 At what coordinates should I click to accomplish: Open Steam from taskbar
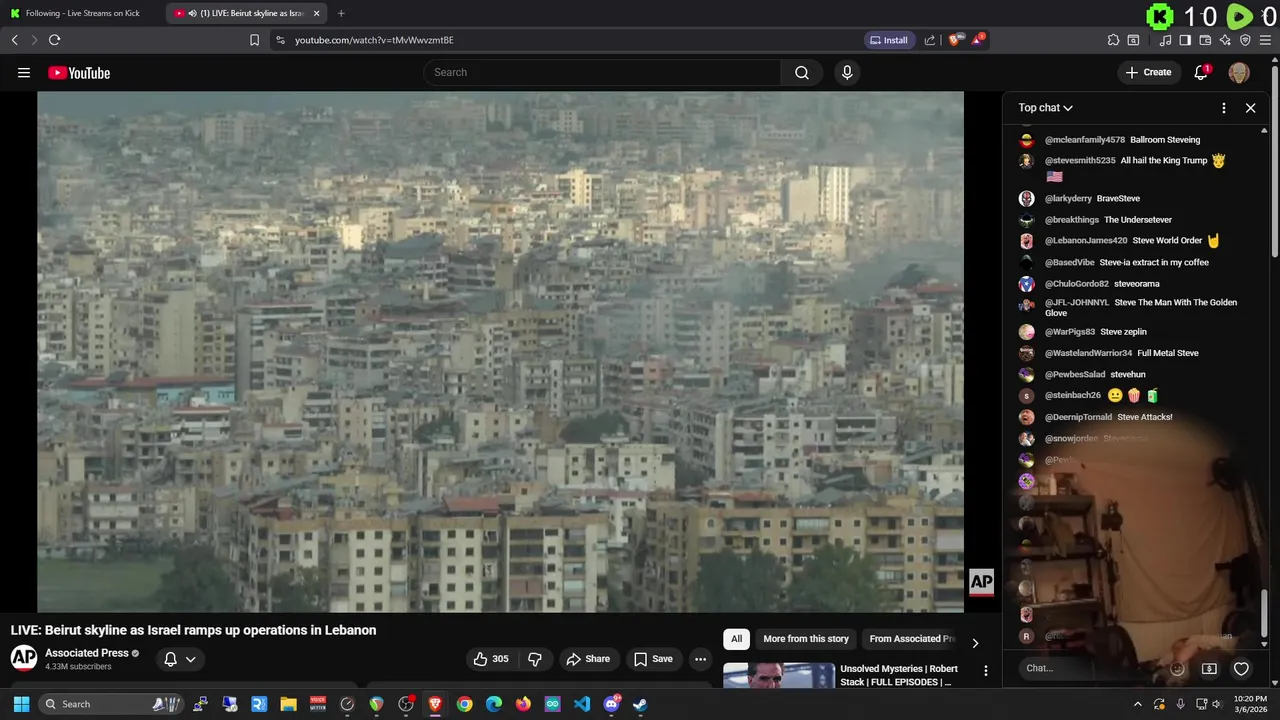[x=640, y=704]
